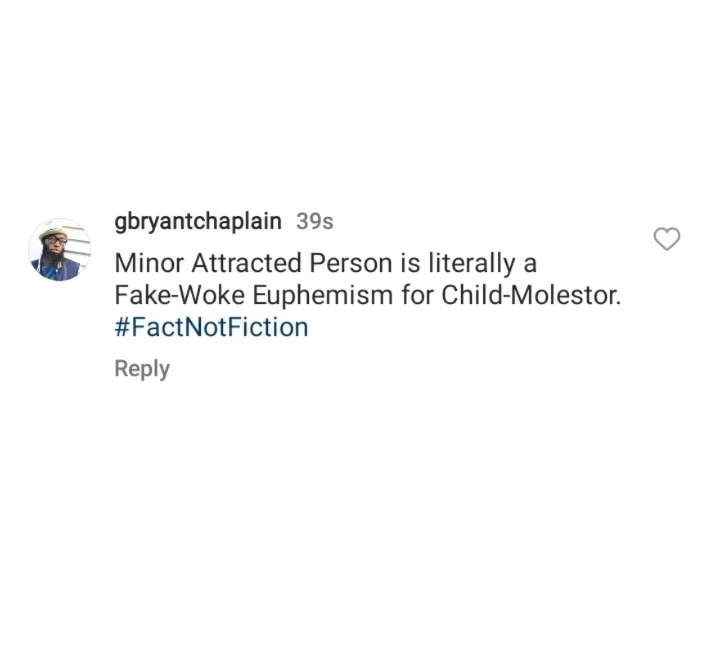Screen dimensions: 720x654
Task: Browse posts tagged #FactNotFiction
Action: [x=211, y=327]
